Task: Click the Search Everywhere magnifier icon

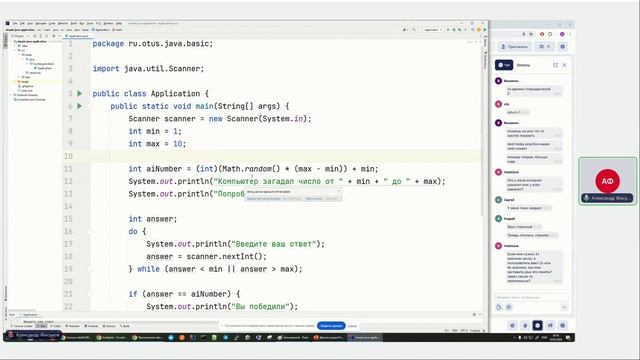Action: pos(473,30)
